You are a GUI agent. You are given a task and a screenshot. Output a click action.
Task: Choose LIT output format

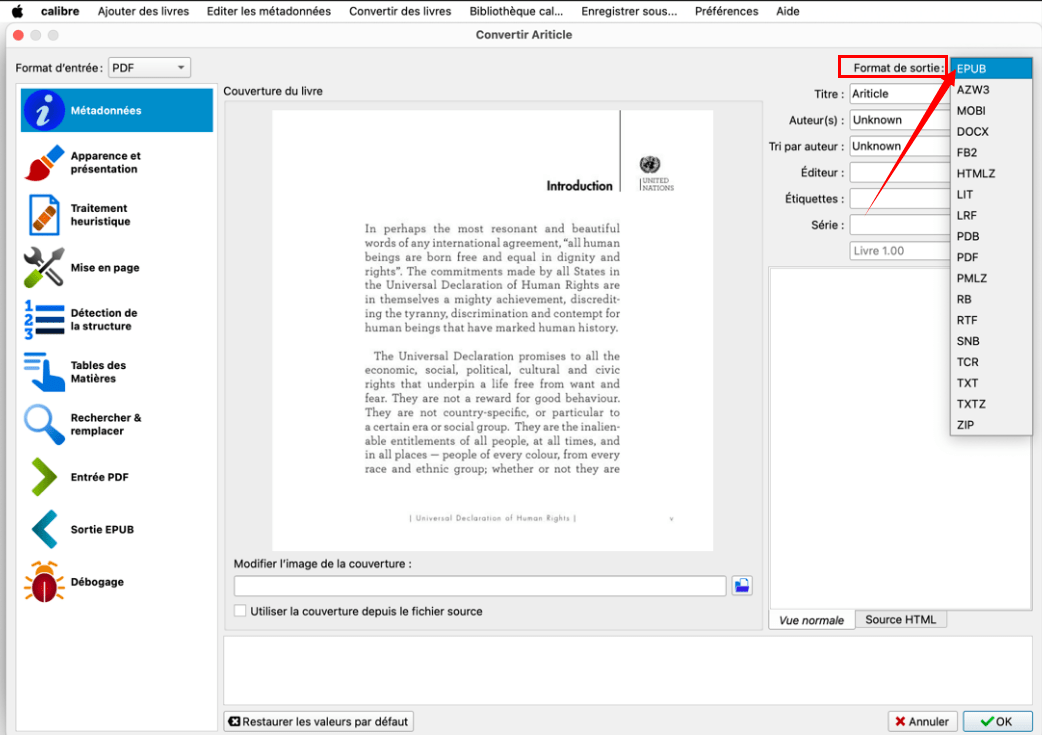click(x=991, y=194)
